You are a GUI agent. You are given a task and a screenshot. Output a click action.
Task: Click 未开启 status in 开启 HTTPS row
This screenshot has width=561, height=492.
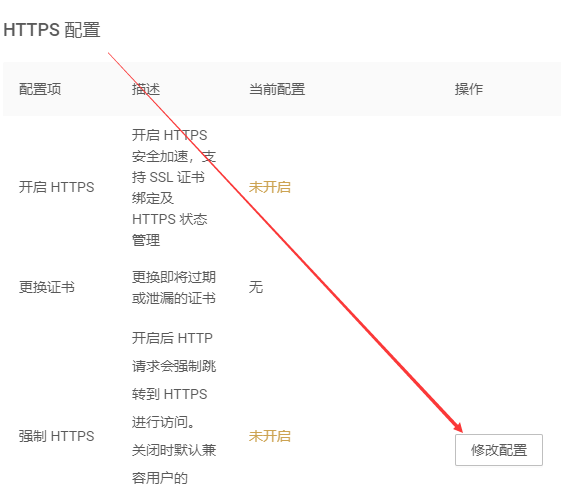point(270,187)
